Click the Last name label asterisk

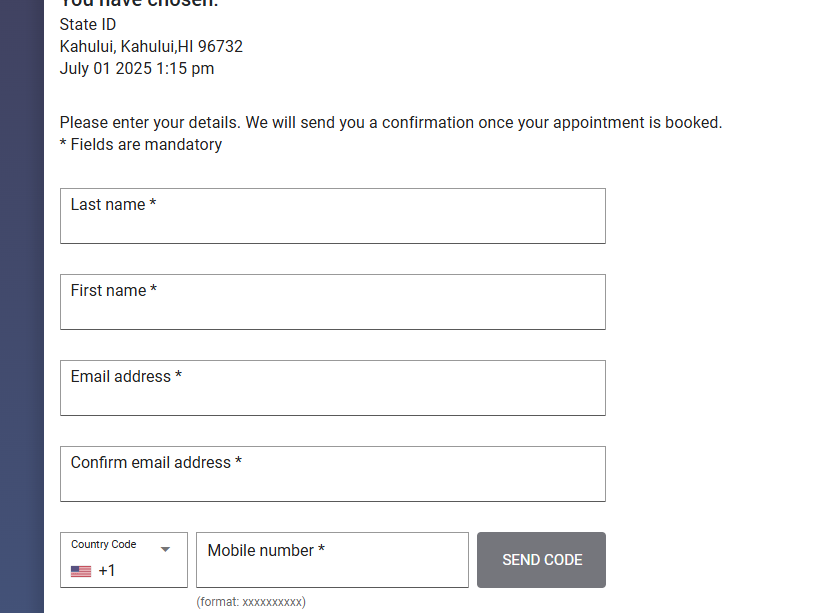click(x=153, y=203)
